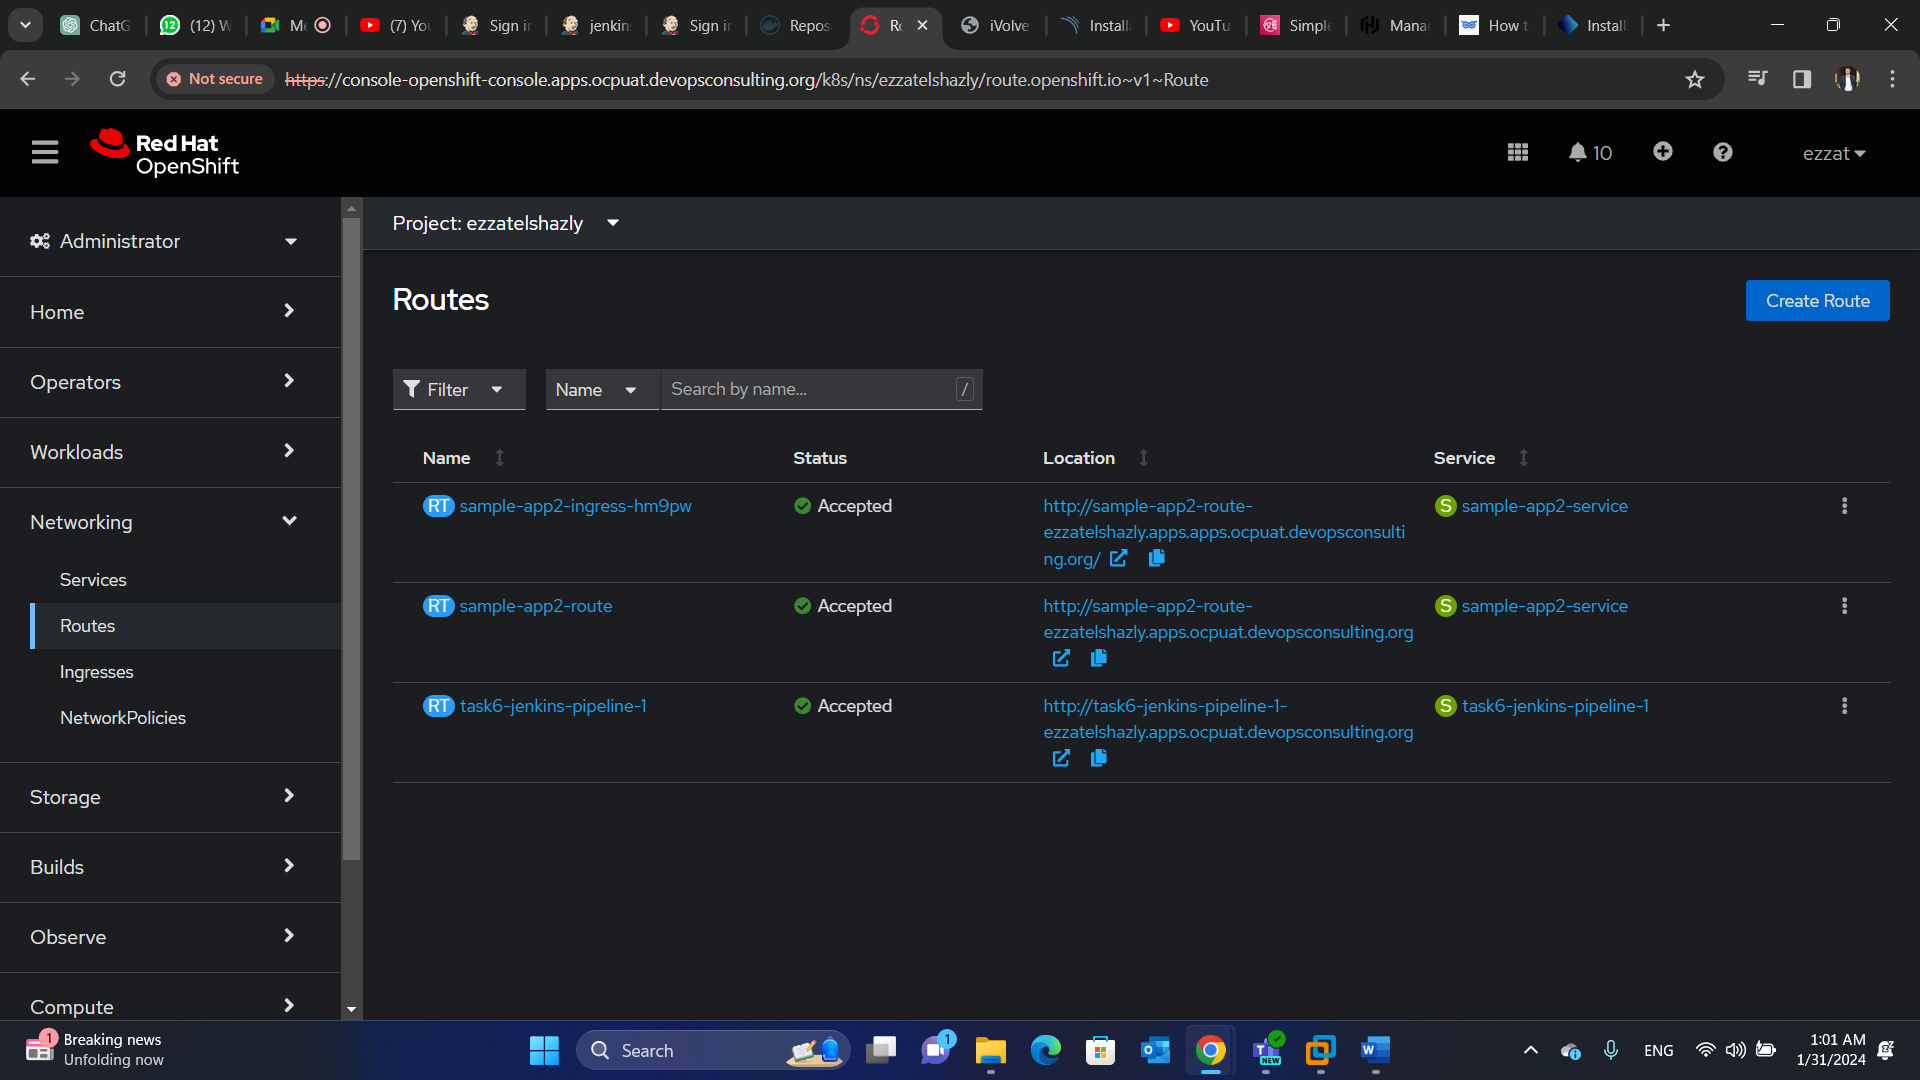Select Ingresses in the Networking menu
The height and width of the screenshot is (1080, 1920).
(96, 672)
